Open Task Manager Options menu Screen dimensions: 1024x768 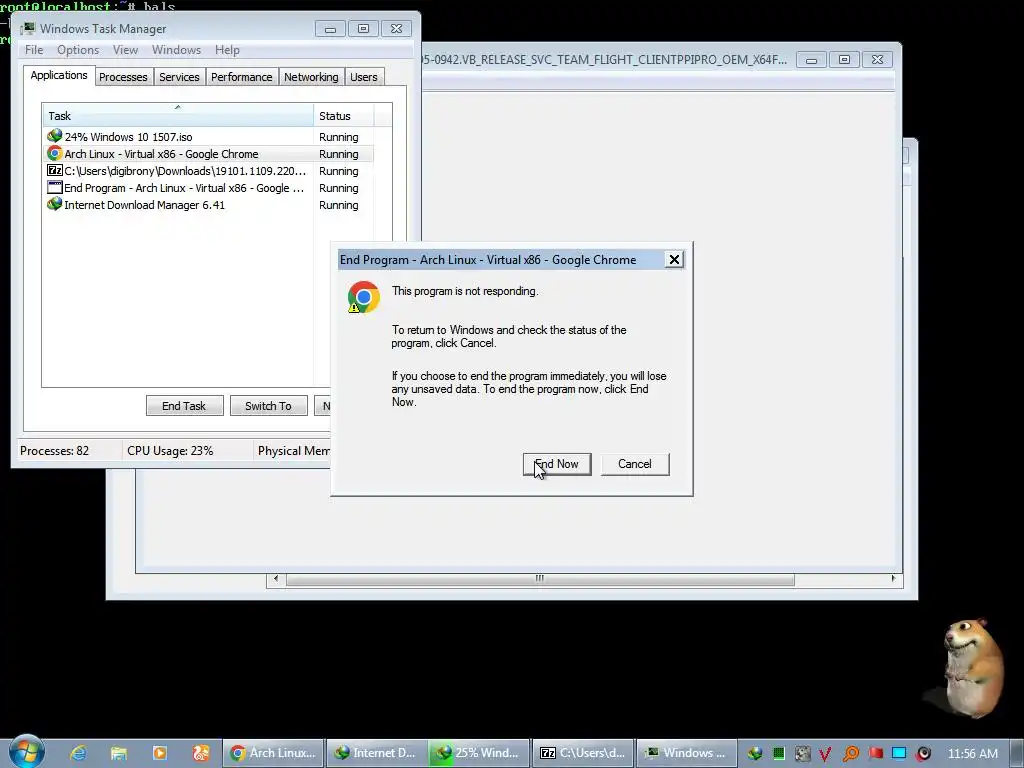(x=78, y=50)
